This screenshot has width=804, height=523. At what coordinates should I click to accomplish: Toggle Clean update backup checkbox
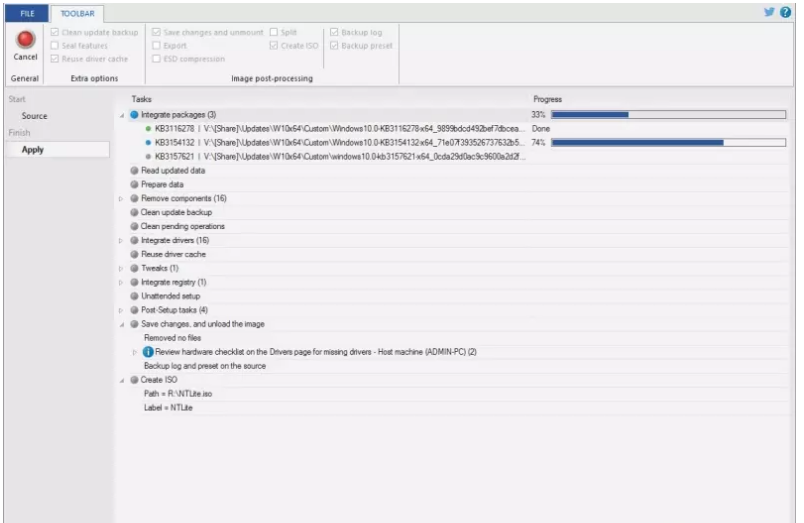tap(54, 32)
